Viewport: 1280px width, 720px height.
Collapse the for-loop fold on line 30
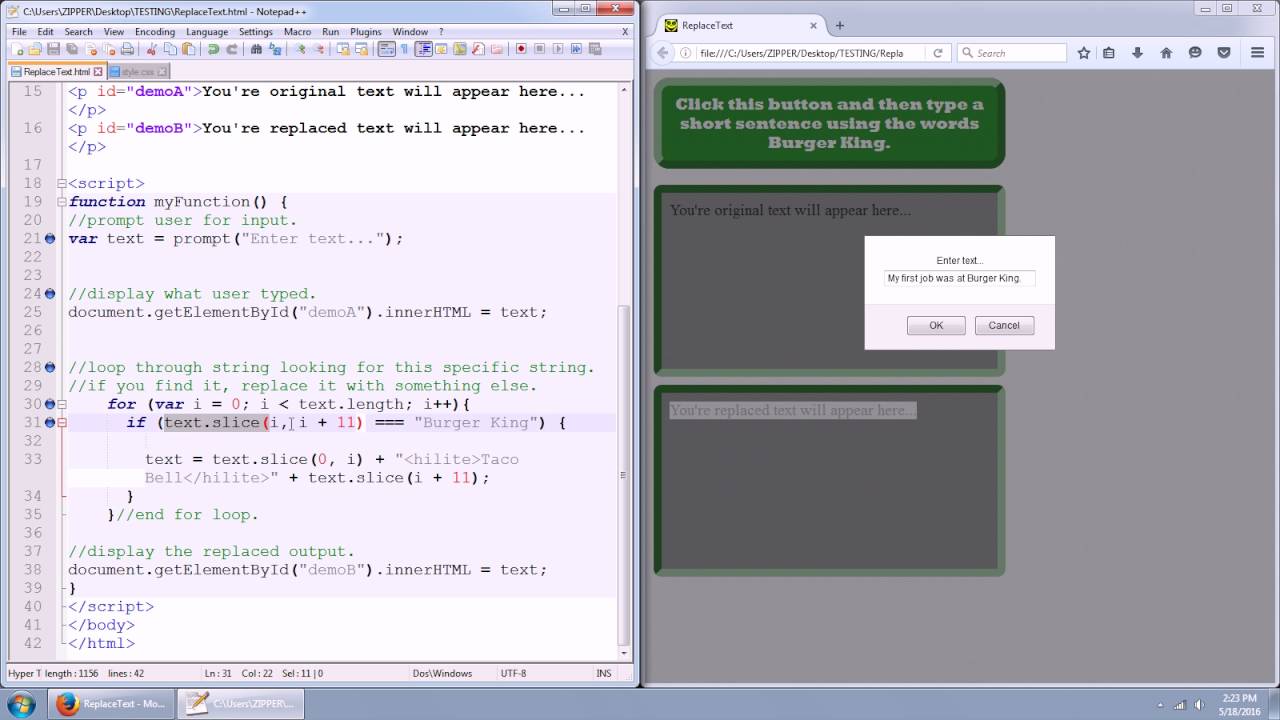(x=62, y=404)
